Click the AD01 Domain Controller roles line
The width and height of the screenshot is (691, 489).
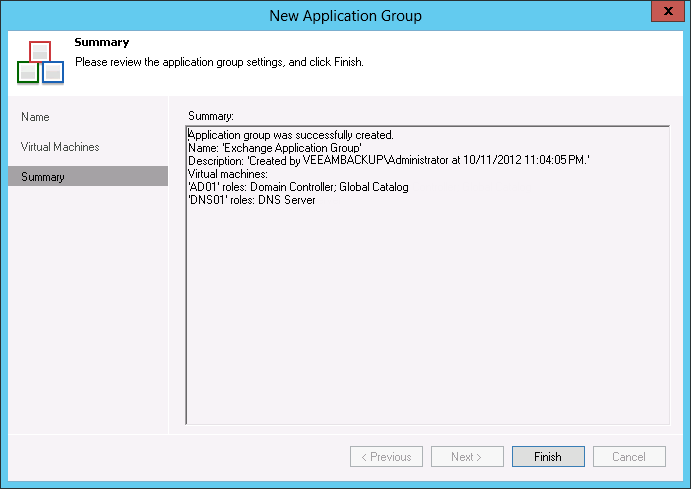[298, 187]
